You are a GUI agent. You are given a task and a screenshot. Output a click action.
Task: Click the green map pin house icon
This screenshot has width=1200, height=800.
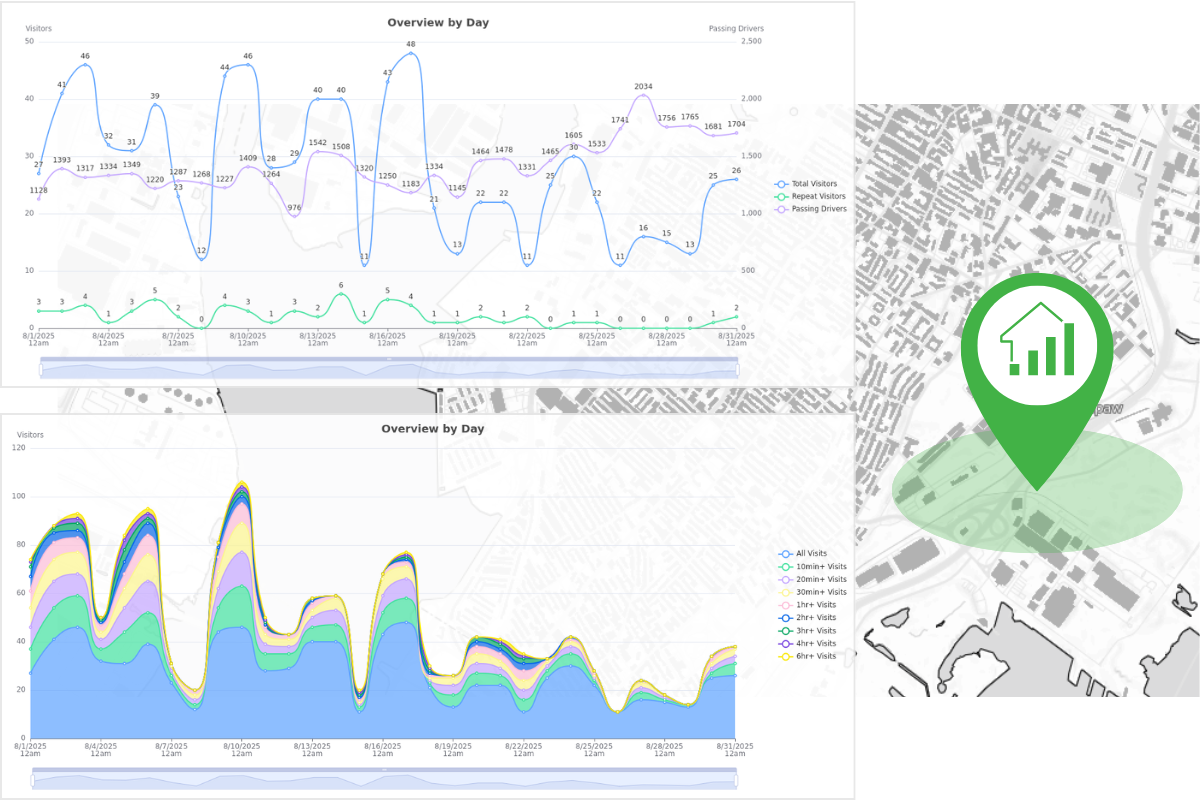[x=1037, y=341]
